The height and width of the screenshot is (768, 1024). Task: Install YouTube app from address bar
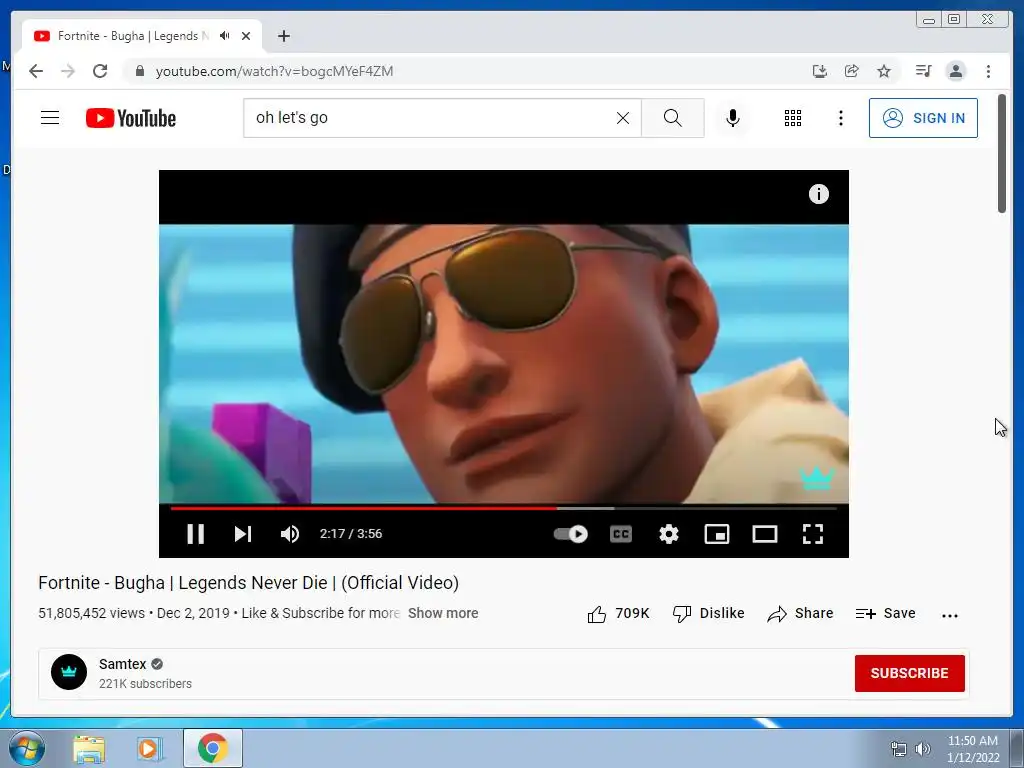[820, 71]
